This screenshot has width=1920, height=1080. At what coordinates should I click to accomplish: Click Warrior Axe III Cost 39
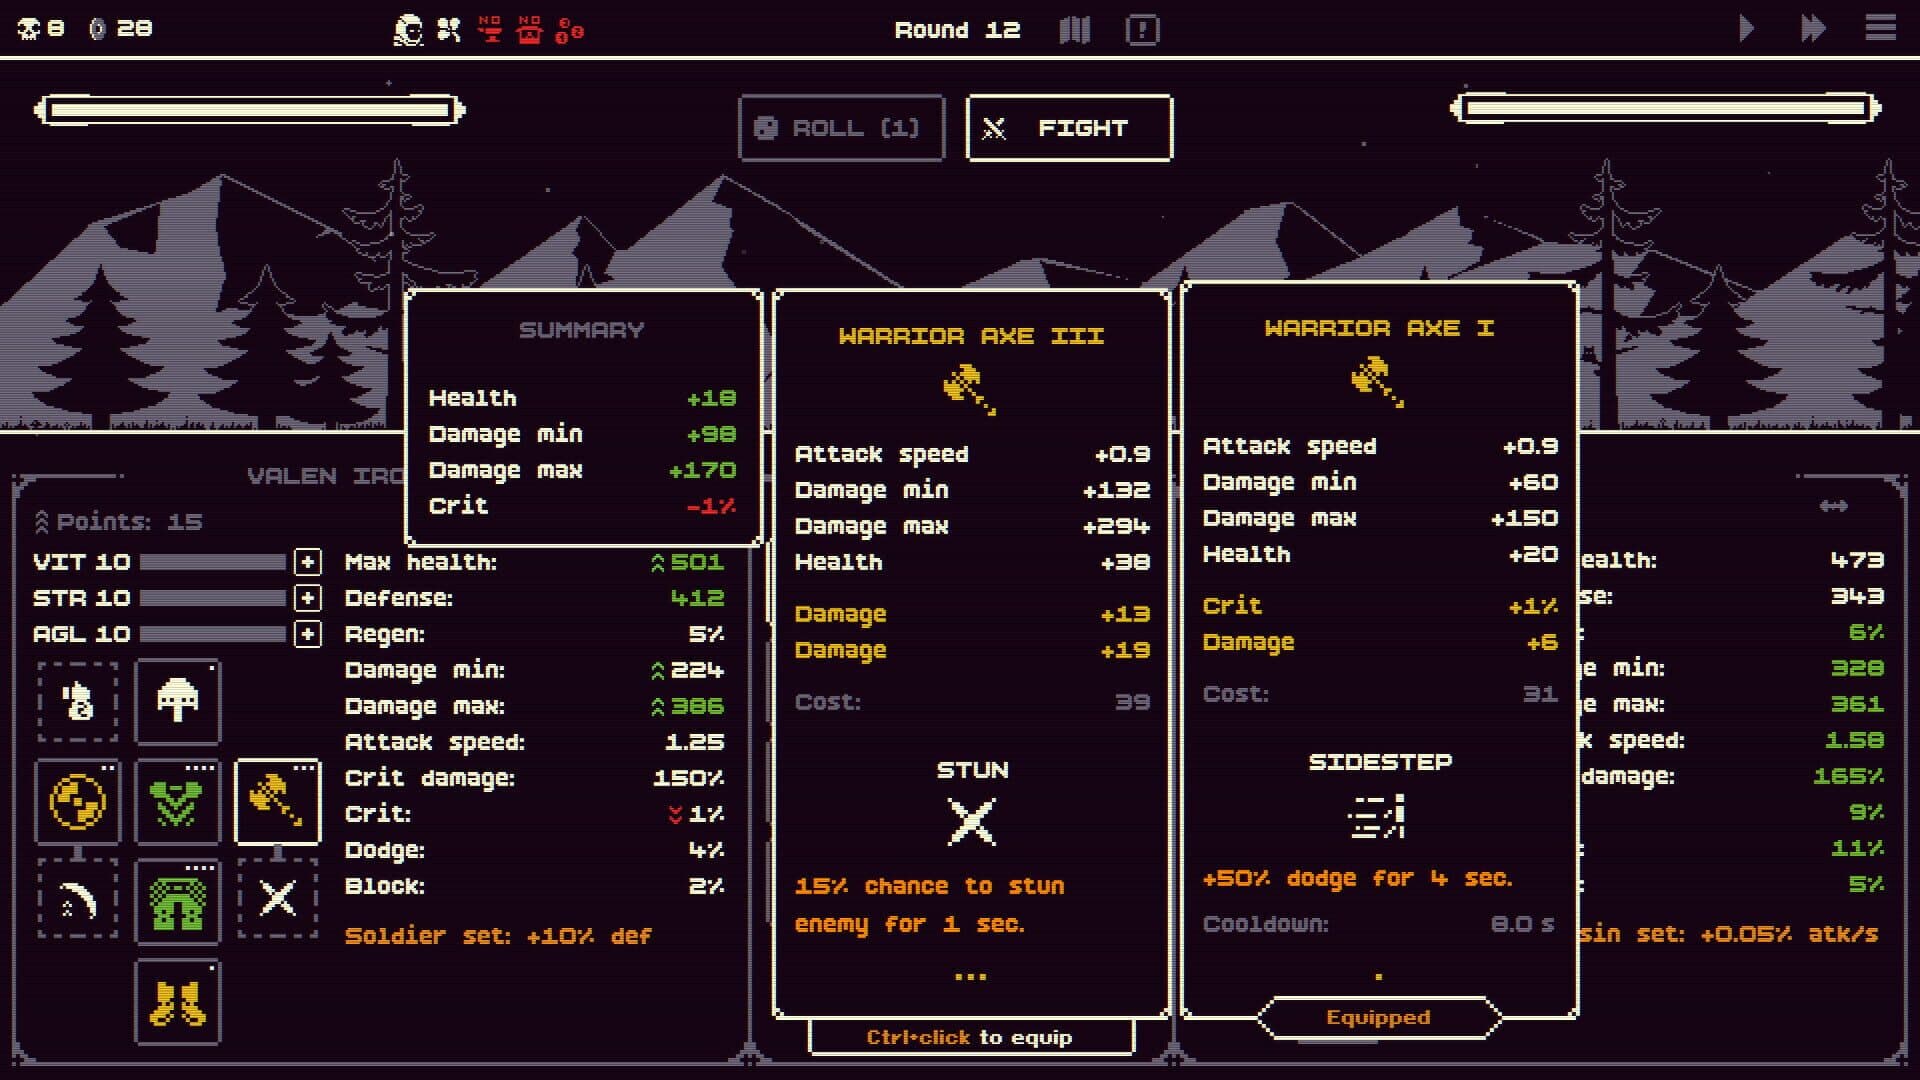click(x=972, y=702)
